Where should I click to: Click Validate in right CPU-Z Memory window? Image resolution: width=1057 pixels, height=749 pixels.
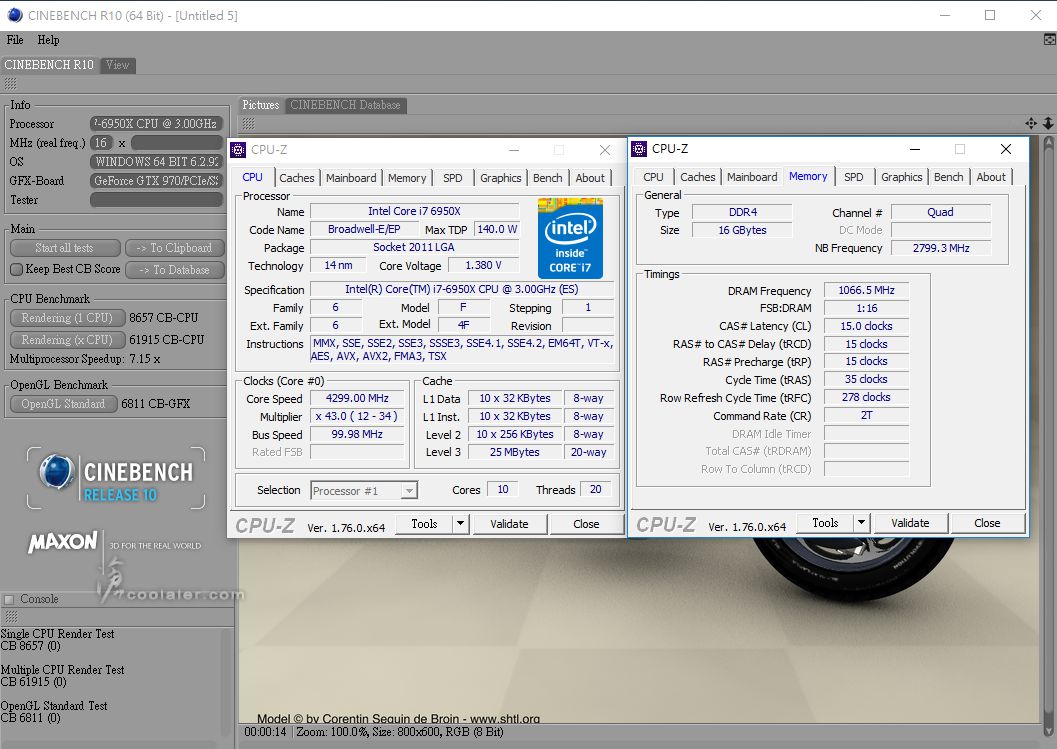pyautogui.click(x=910, y=522)
